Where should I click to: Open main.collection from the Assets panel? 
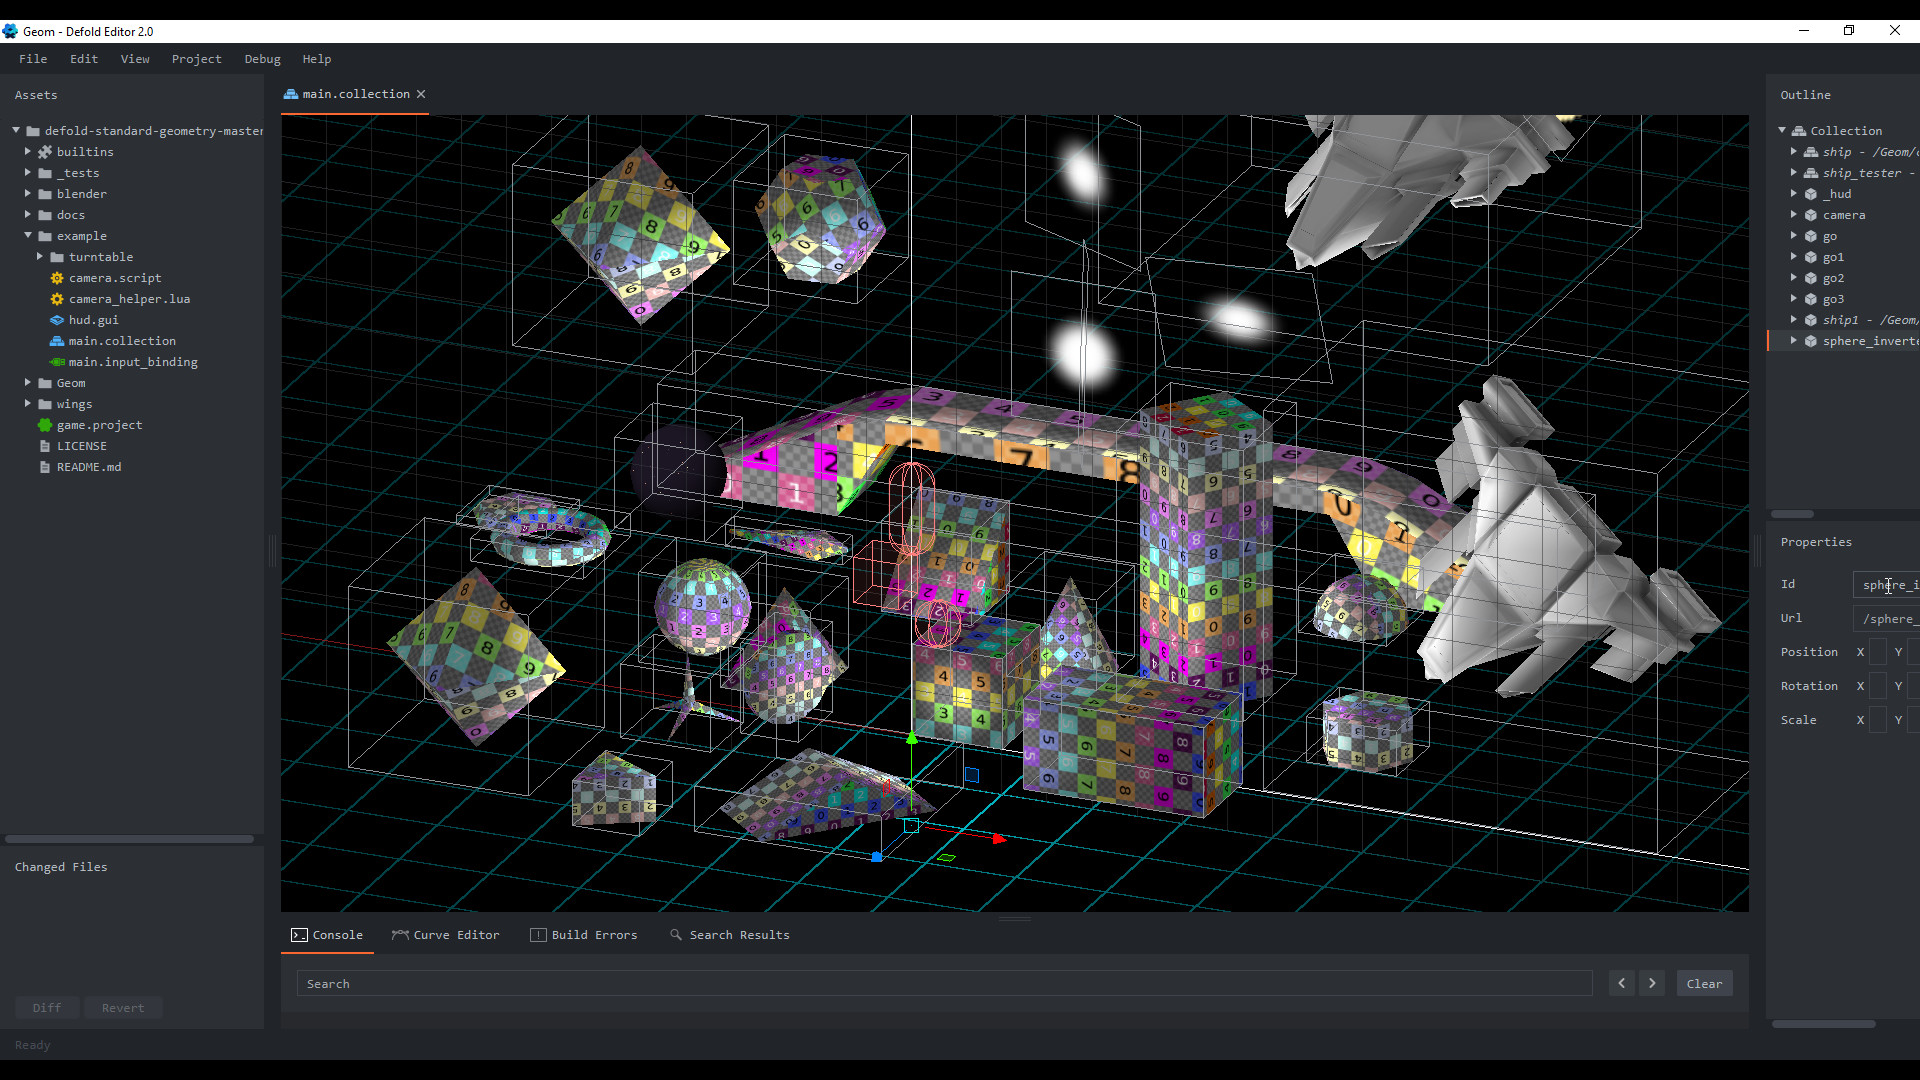(x=121, y=341)
